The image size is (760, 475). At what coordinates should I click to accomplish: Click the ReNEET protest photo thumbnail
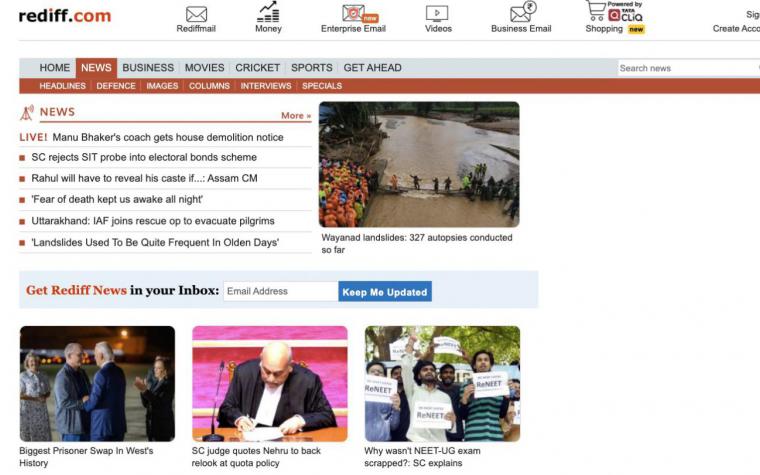[x=442, y=383]
